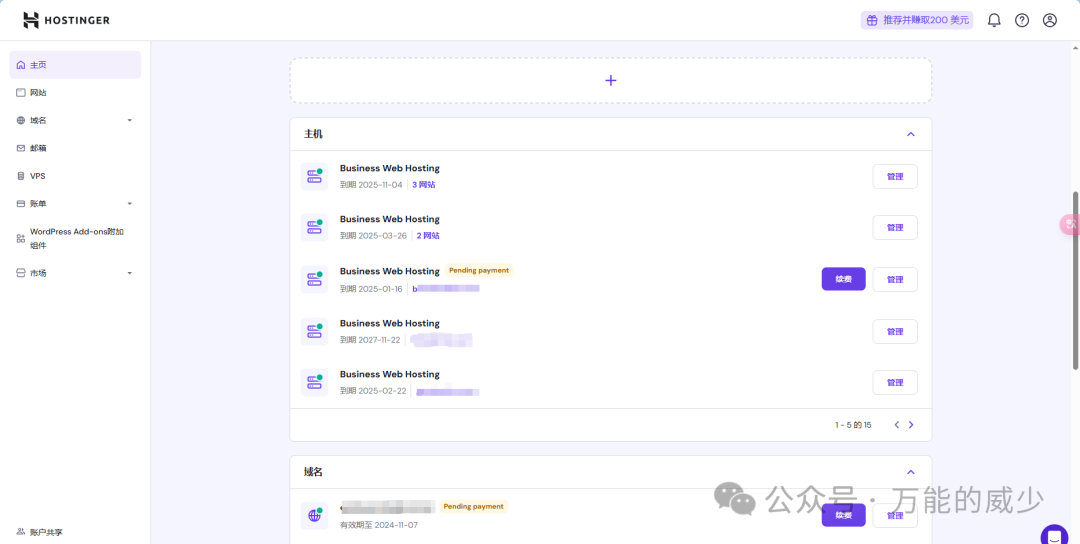Click 管理 for hosting expiring 2025-11-04
The height and width of the screenshot is (544, 1080).
(x=895, y=176)
